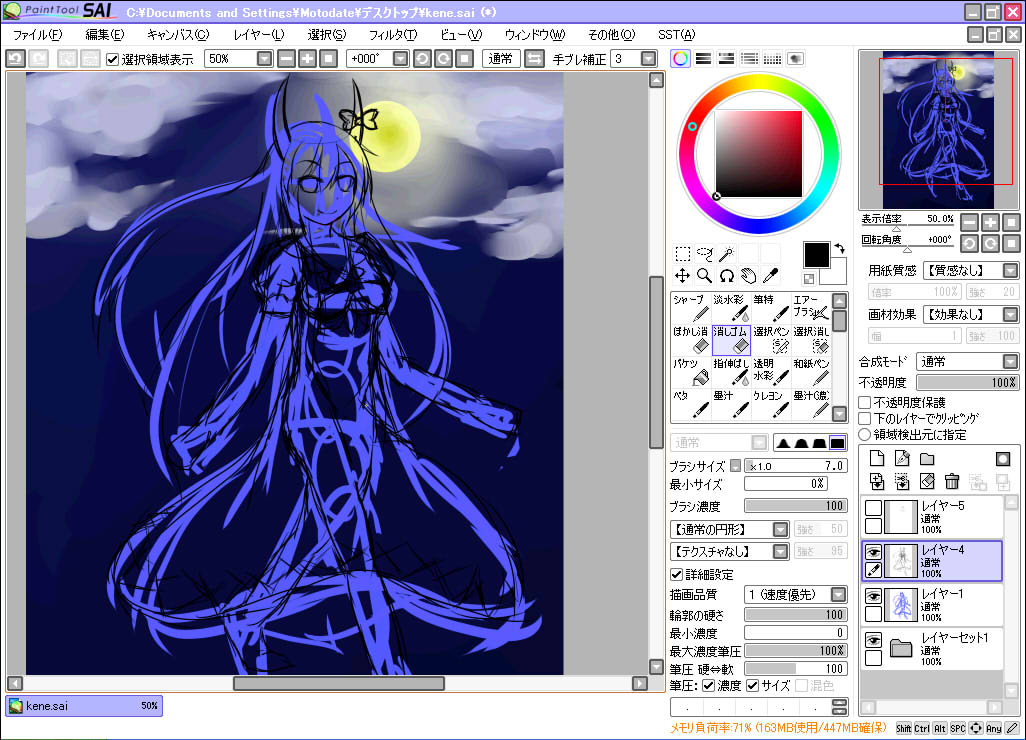Switch to the kene.sai document tab
The height and width of the screenshot is (740, 1026).
pos(84,706)
